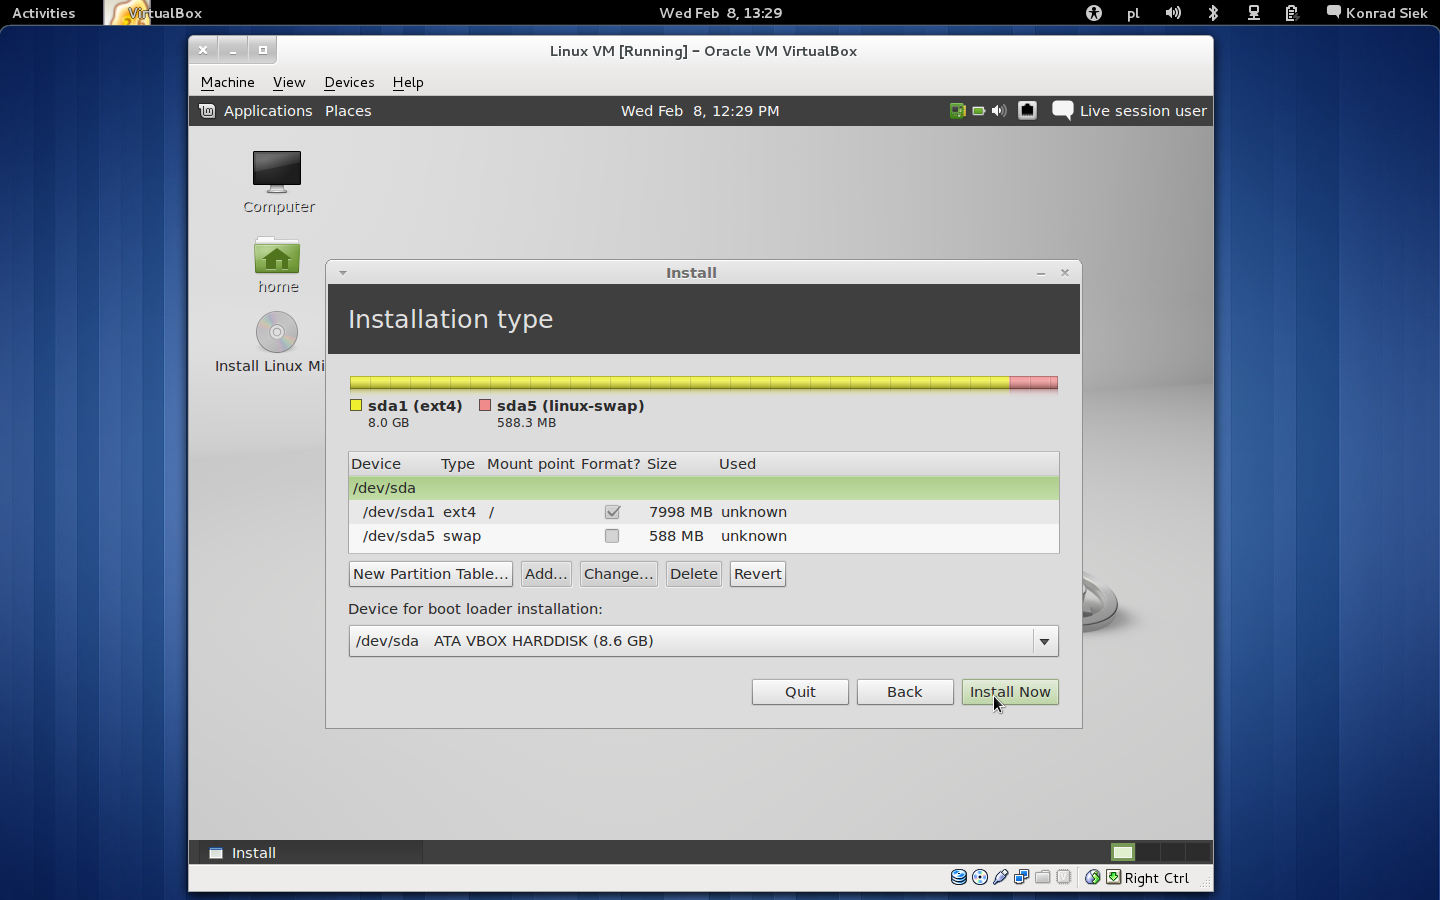Select the /dev/sda1 ext4 partition row
Viewport: 1440px width, 900px height.
pos(704,512)
